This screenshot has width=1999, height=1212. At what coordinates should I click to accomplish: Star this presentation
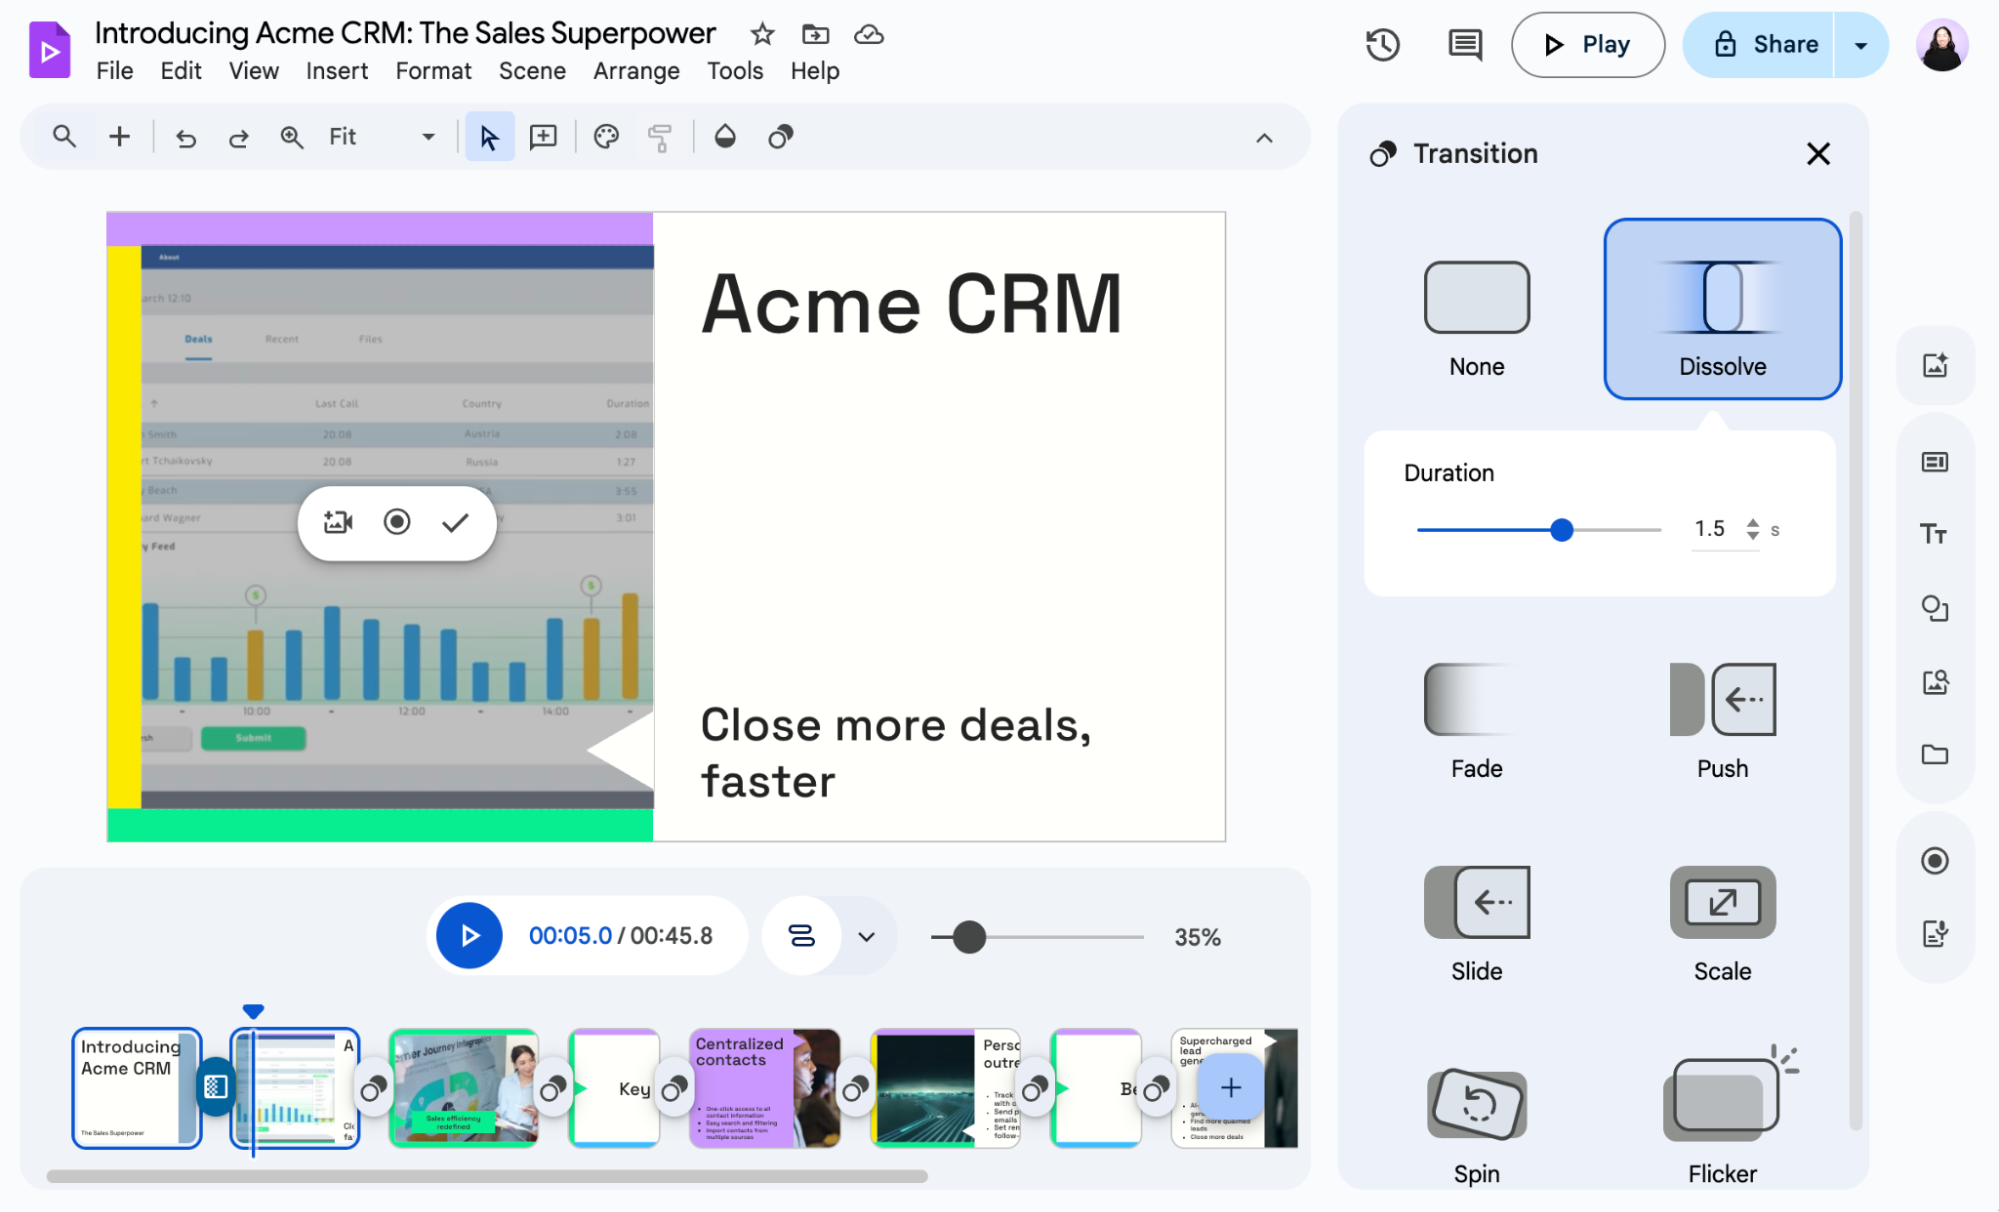pos(762,34)
